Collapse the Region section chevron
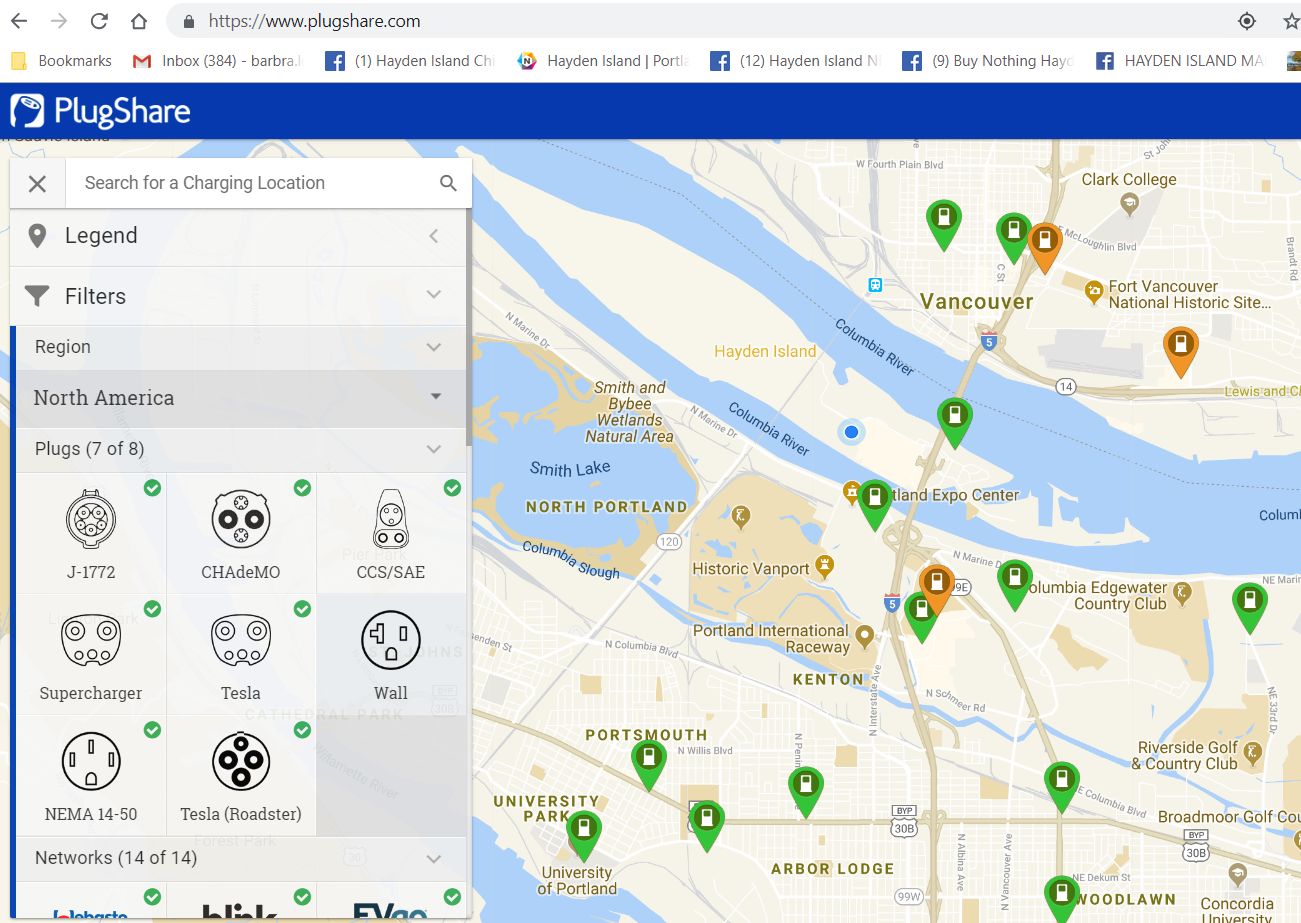Image resolution: width=1301 pixels, height=923 pixels. click(x=434, y=347)
